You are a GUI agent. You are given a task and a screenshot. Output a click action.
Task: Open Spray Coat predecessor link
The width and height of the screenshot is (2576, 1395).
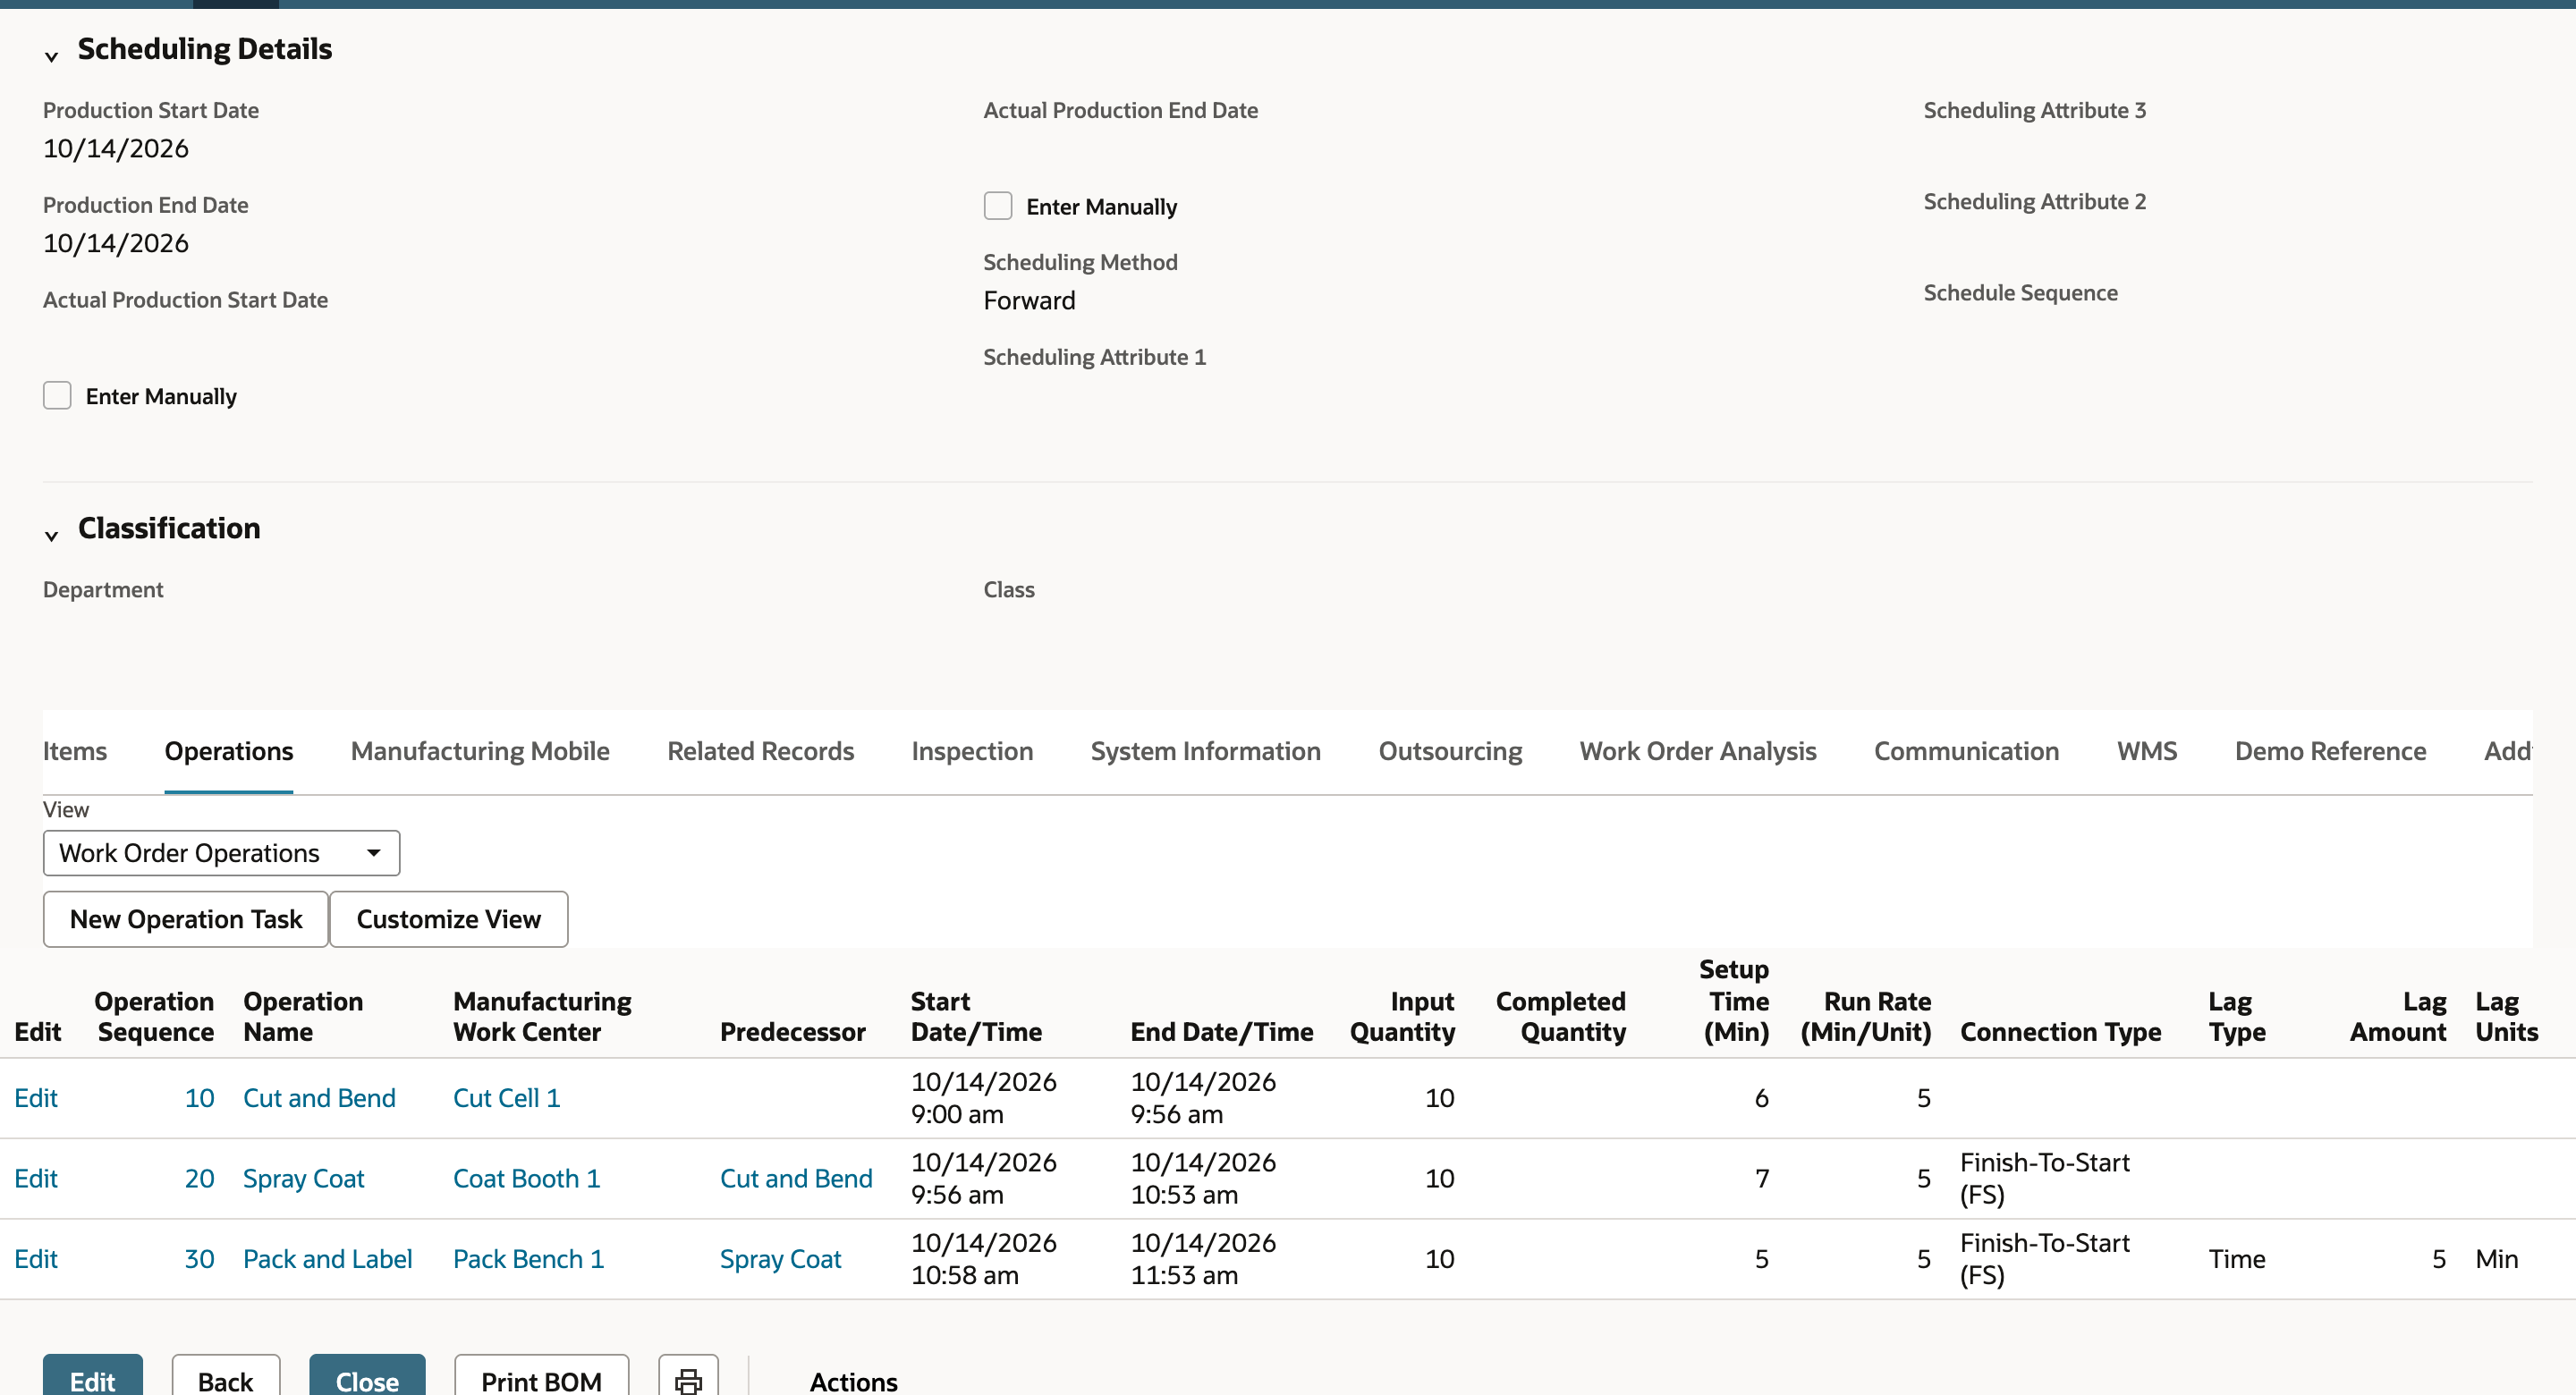pos(781,1258)
